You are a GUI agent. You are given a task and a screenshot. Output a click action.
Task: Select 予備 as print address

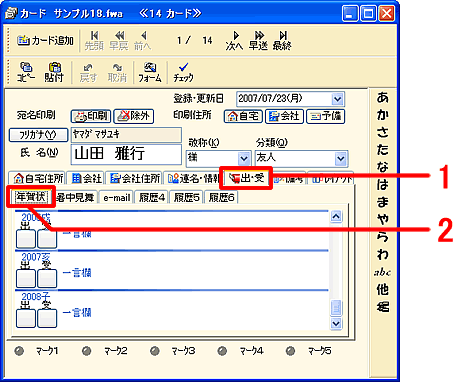(x=325, y=116)
